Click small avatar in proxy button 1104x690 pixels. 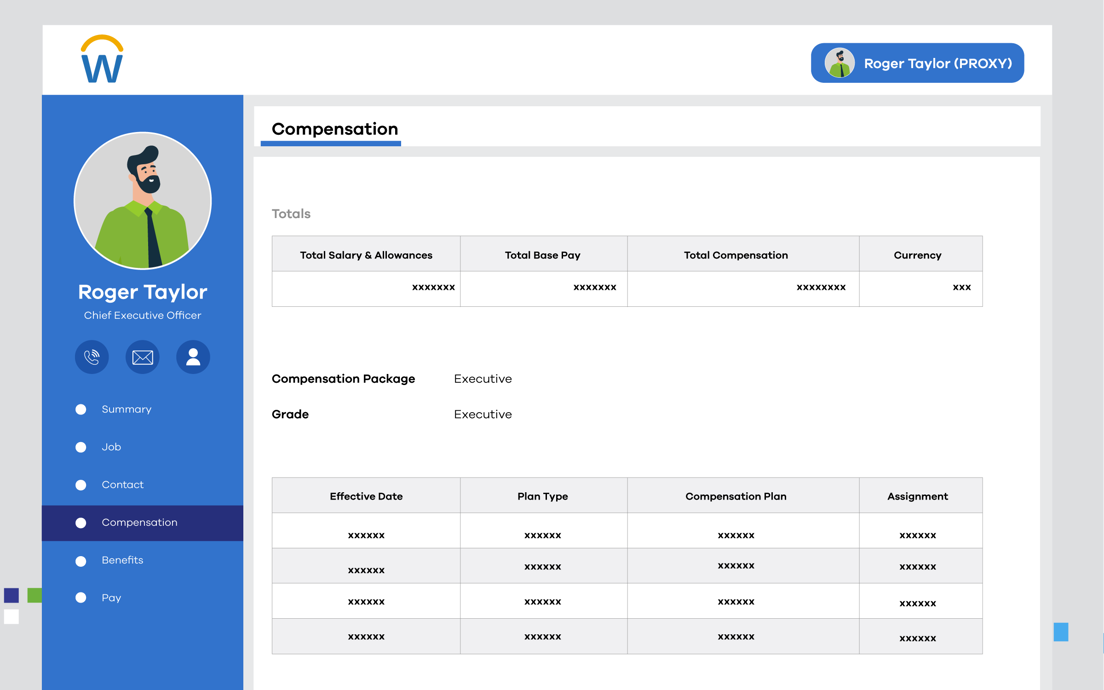pos(840,63)
